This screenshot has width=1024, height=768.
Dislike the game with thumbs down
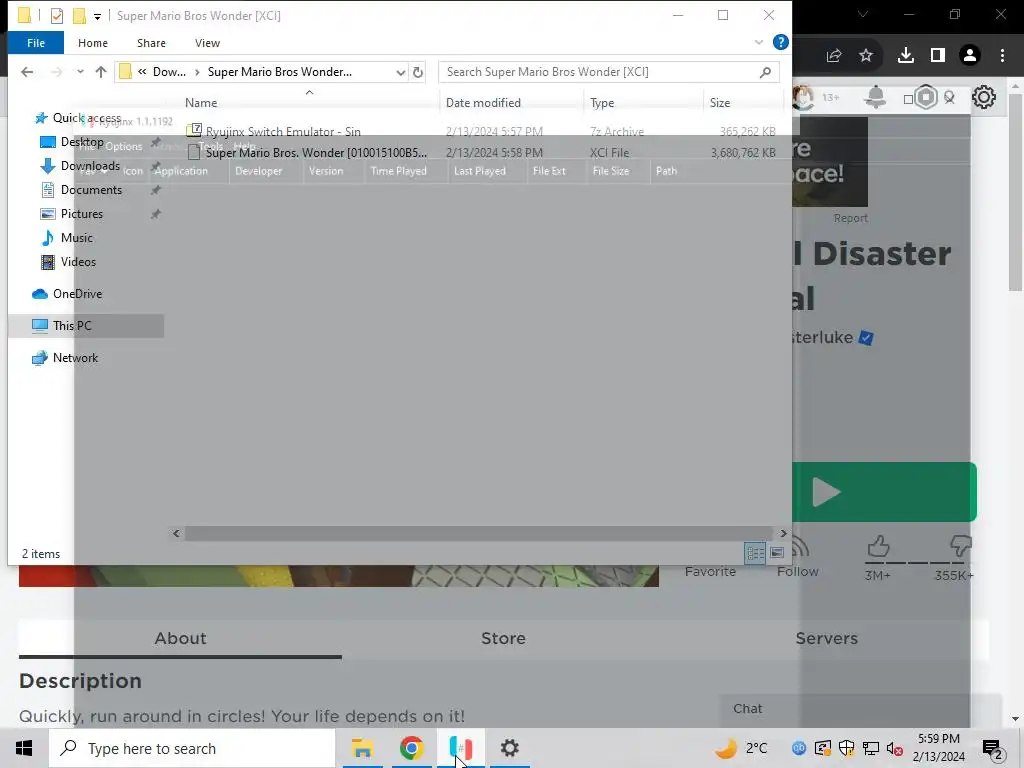pyautogui.click(x=960, y=547)
